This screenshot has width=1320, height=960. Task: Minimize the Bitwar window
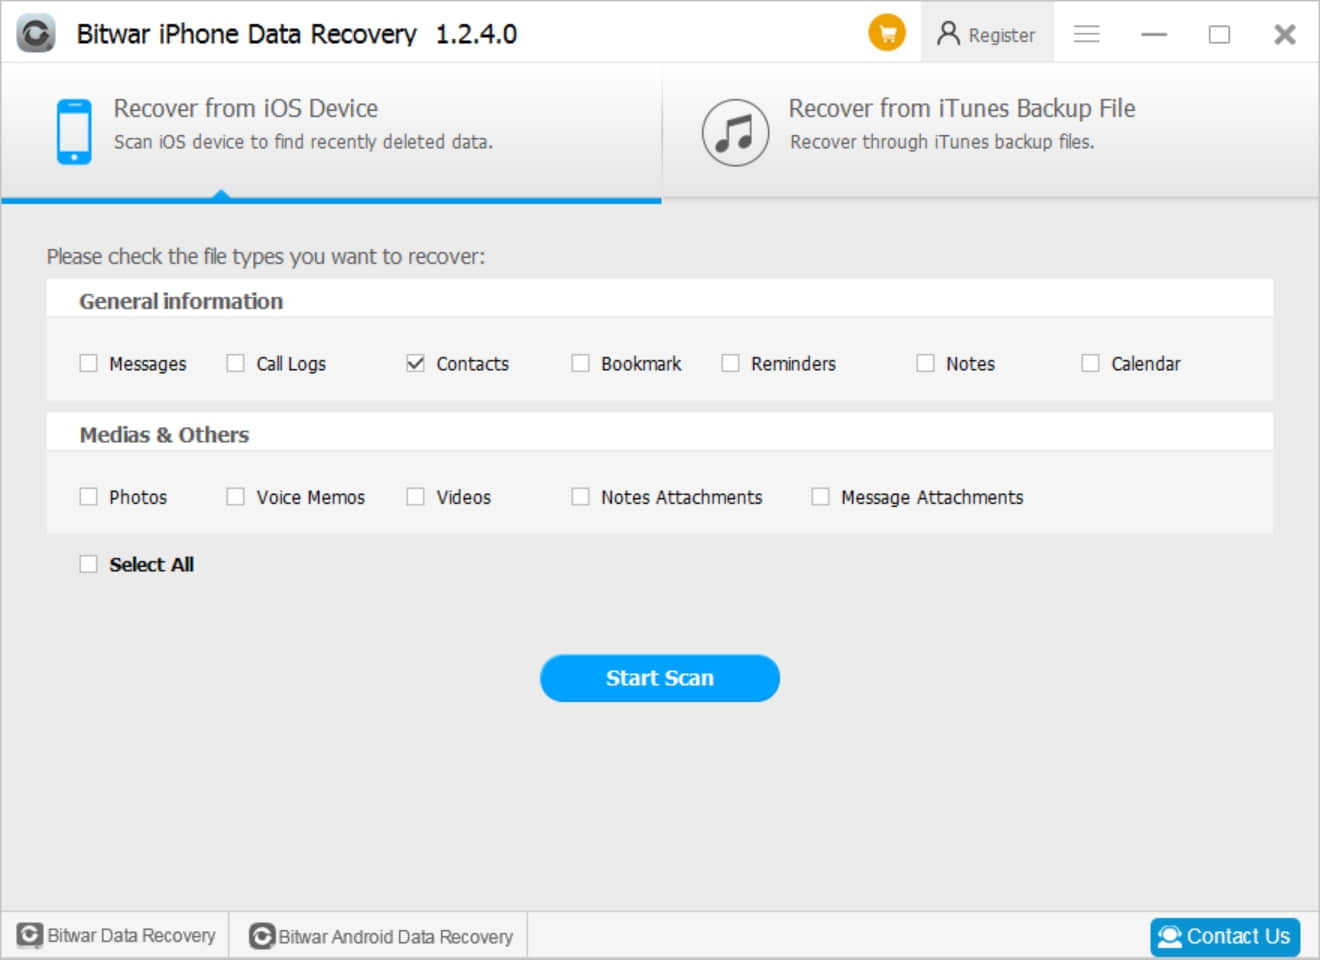pos(1154,34)
